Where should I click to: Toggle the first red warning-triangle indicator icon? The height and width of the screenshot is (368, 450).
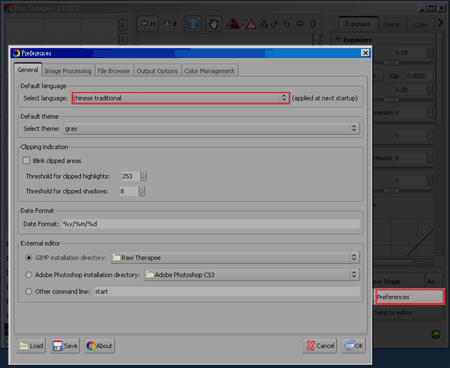click(233, 24)
